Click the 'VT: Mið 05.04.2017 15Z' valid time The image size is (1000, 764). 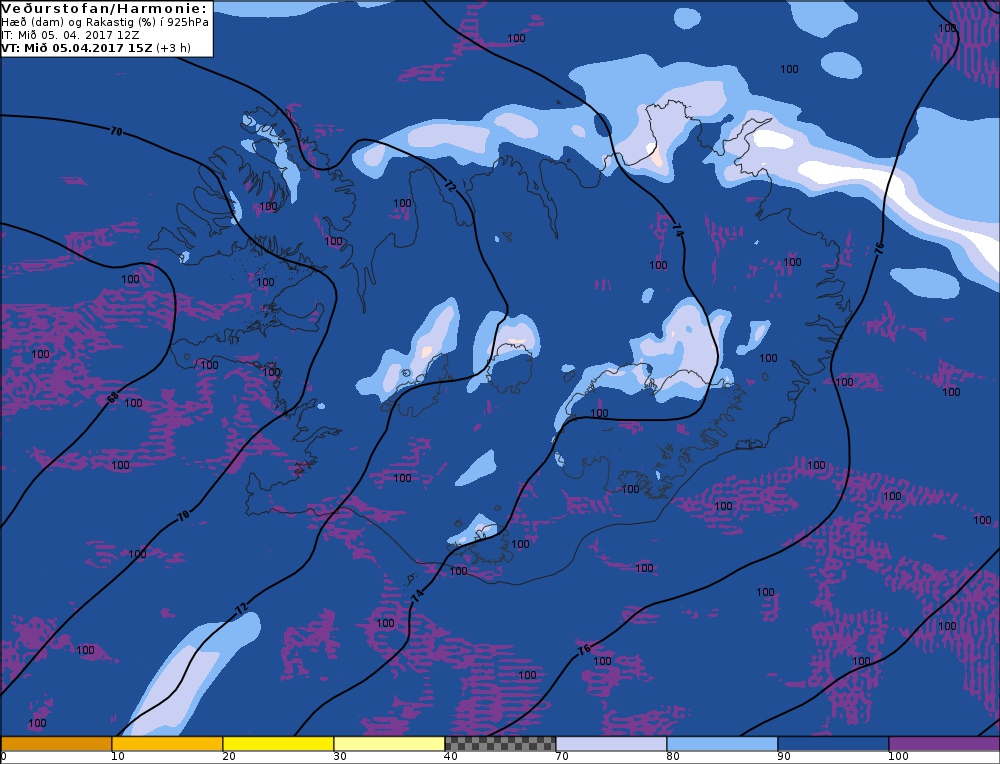tap(77, 48)
